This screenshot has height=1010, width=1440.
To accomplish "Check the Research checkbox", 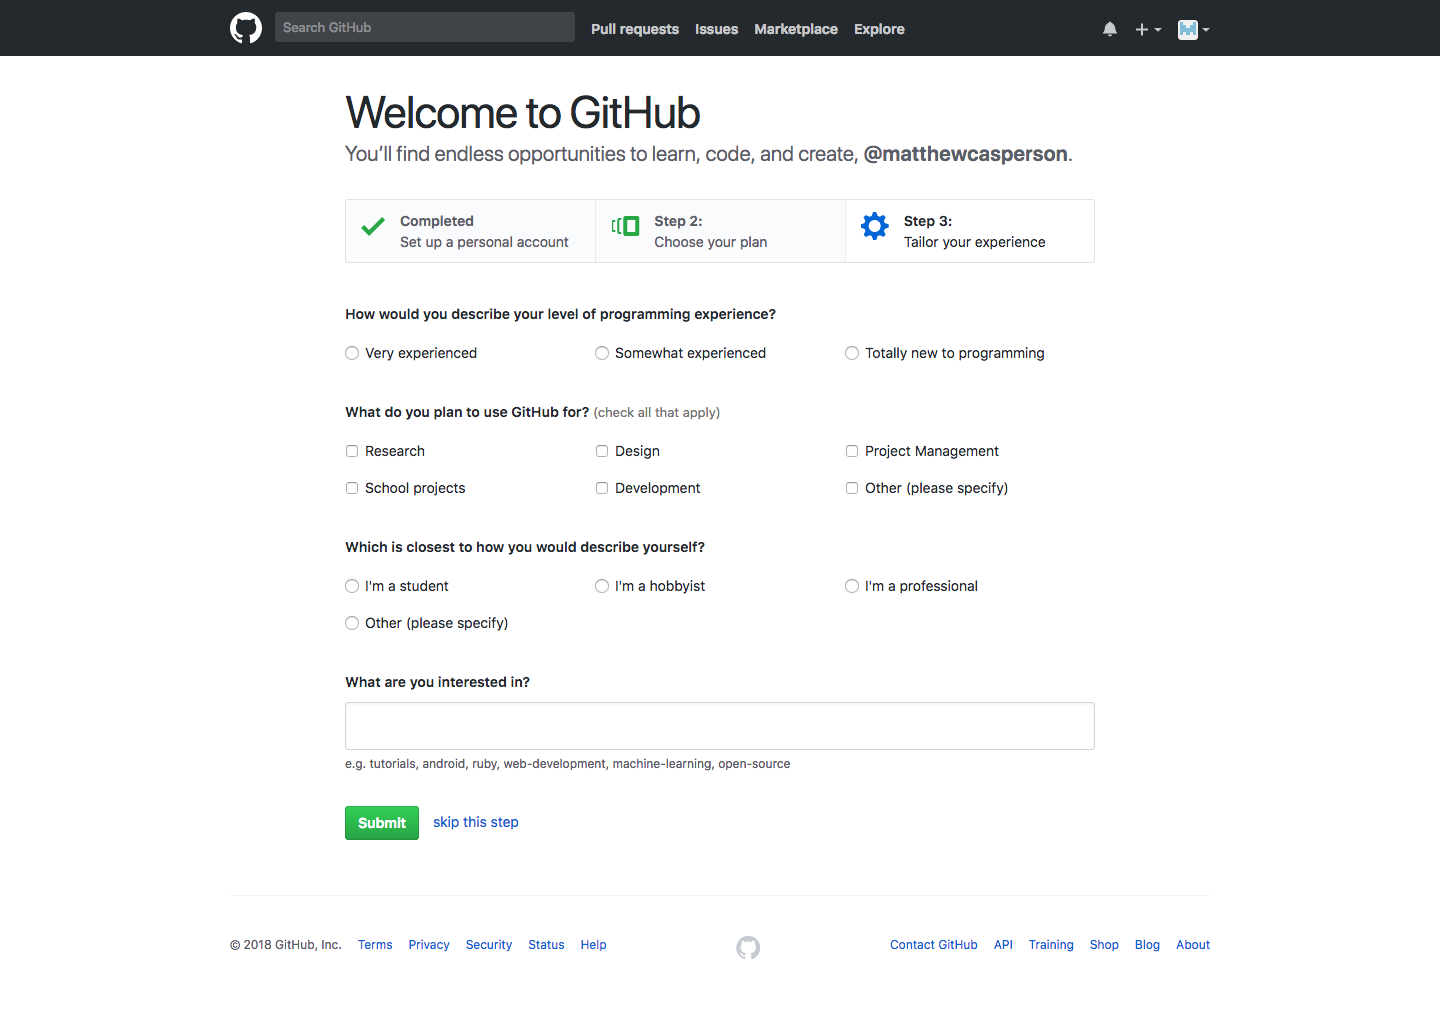I will coord(352,451).
